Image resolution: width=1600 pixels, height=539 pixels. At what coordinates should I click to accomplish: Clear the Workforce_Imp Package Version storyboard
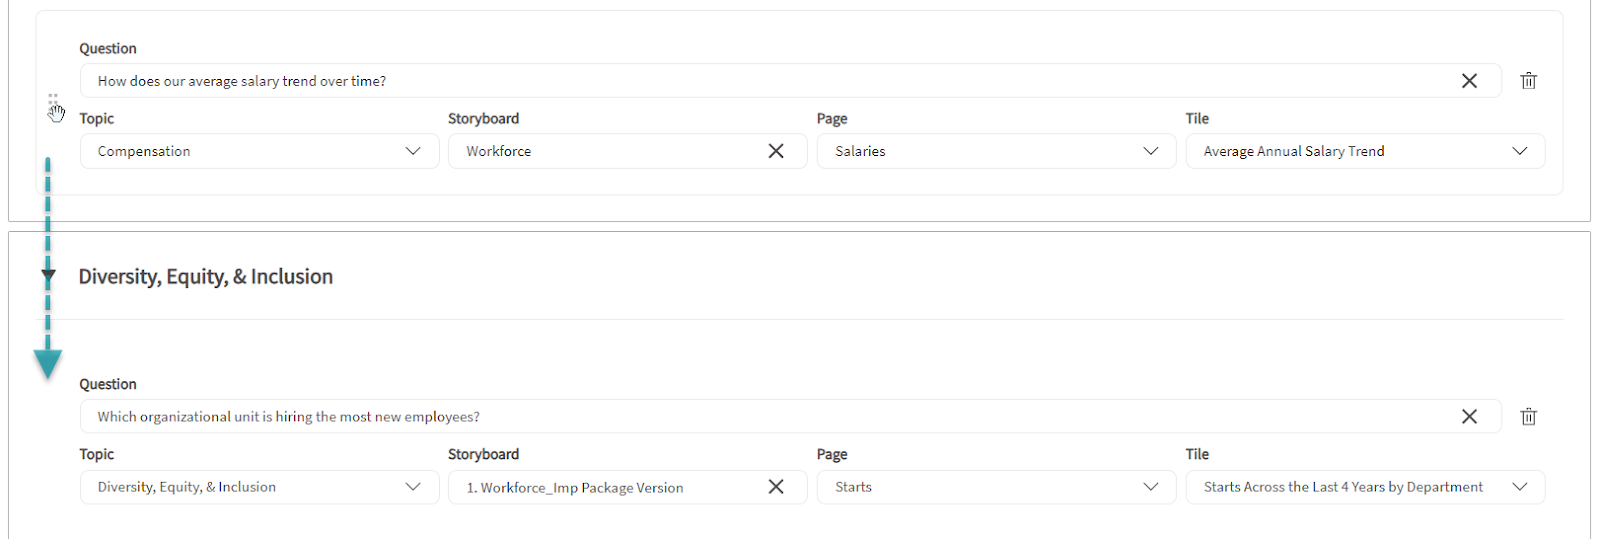click(x=776, y=487)
